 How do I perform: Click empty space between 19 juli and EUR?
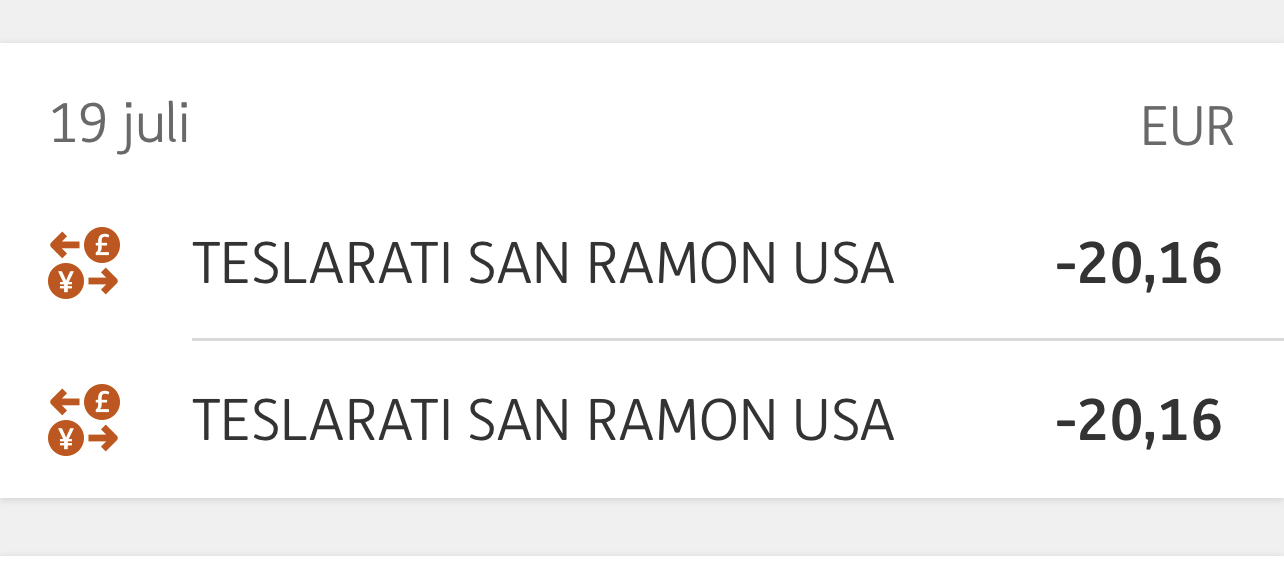pos(665,127)
